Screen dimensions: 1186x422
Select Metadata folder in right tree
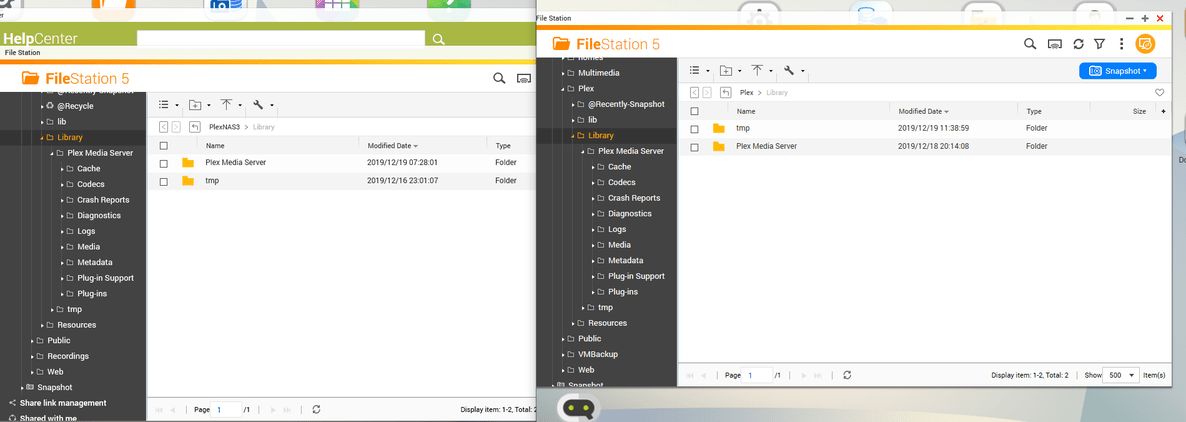626,261
